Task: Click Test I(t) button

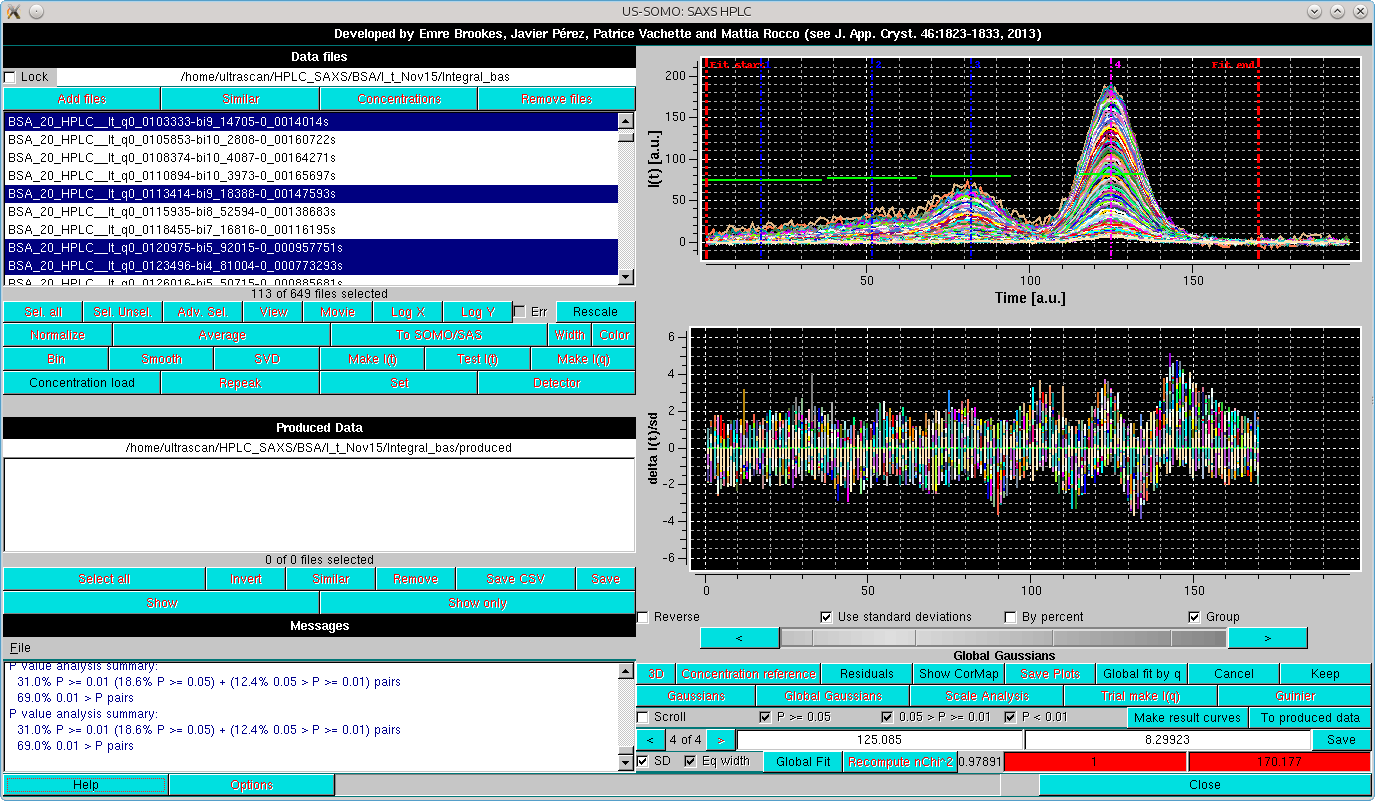Action: [478, 359]
